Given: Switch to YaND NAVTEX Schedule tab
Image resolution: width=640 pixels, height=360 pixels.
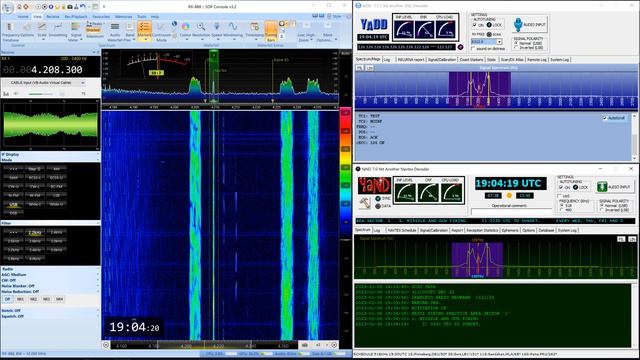Looking at the screenshot, I should pos(402,231).
